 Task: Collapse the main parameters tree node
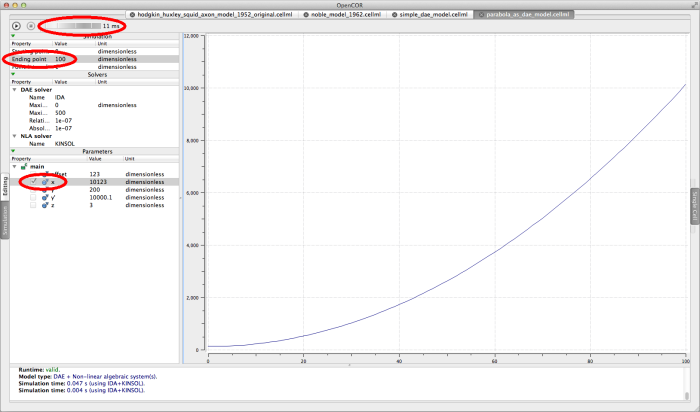tap(14, 166)
